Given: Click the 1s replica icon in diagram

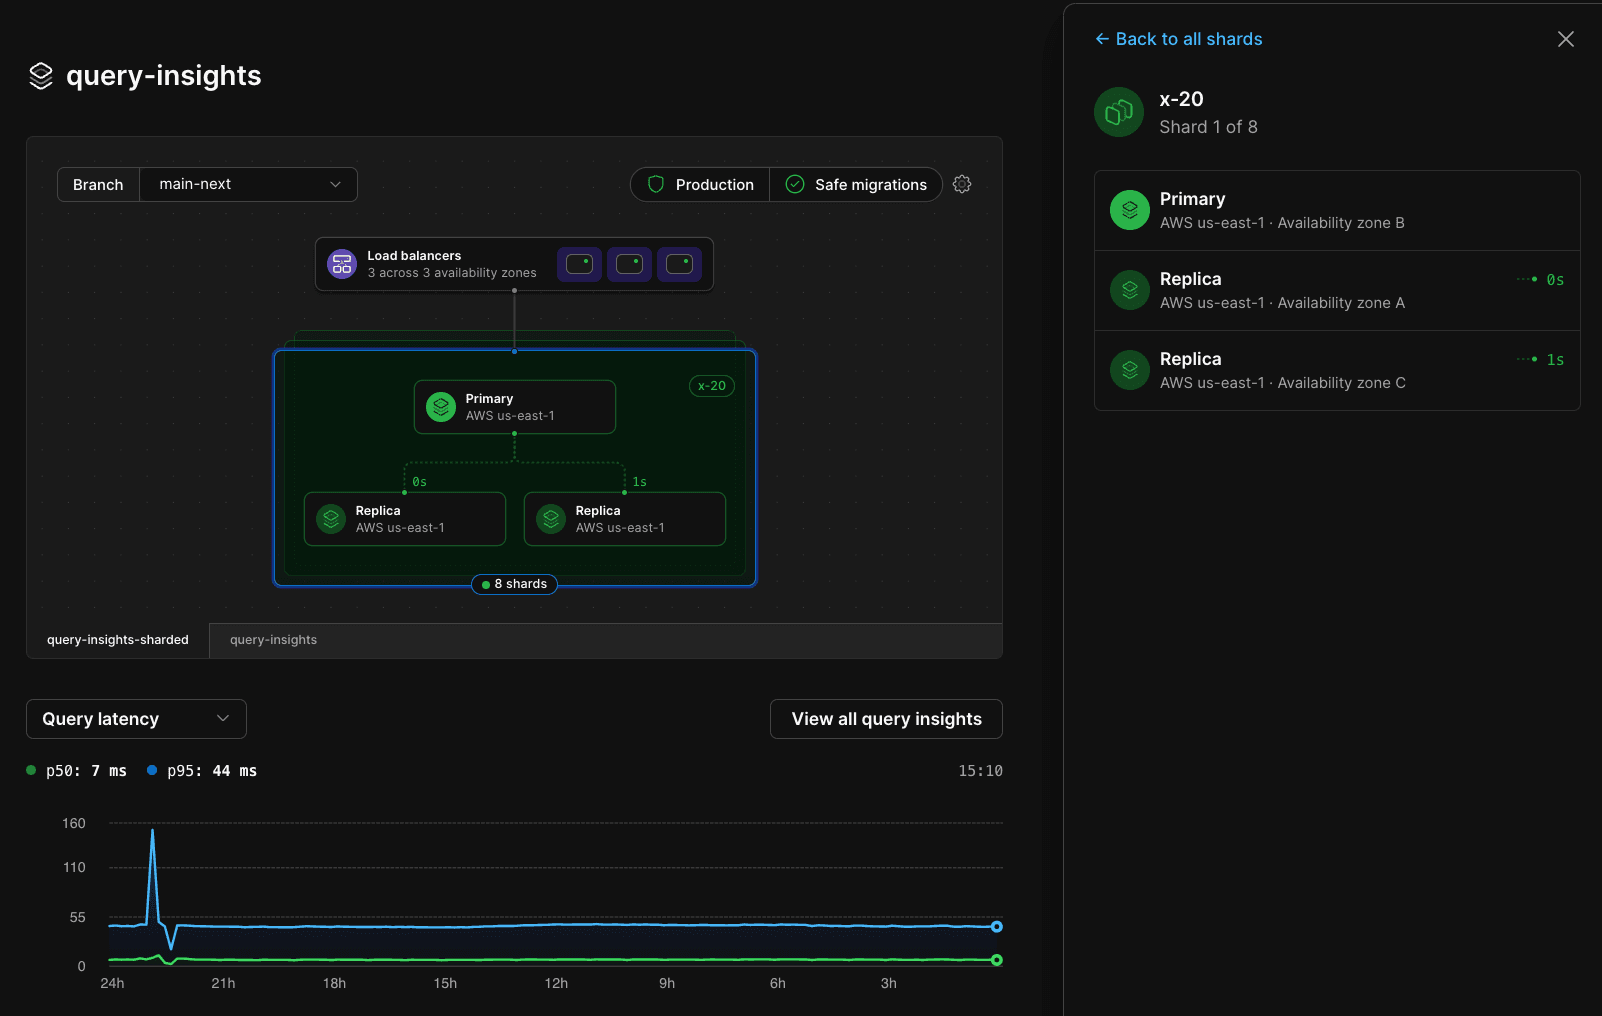Looking at the screenshot, I should 551,519.
